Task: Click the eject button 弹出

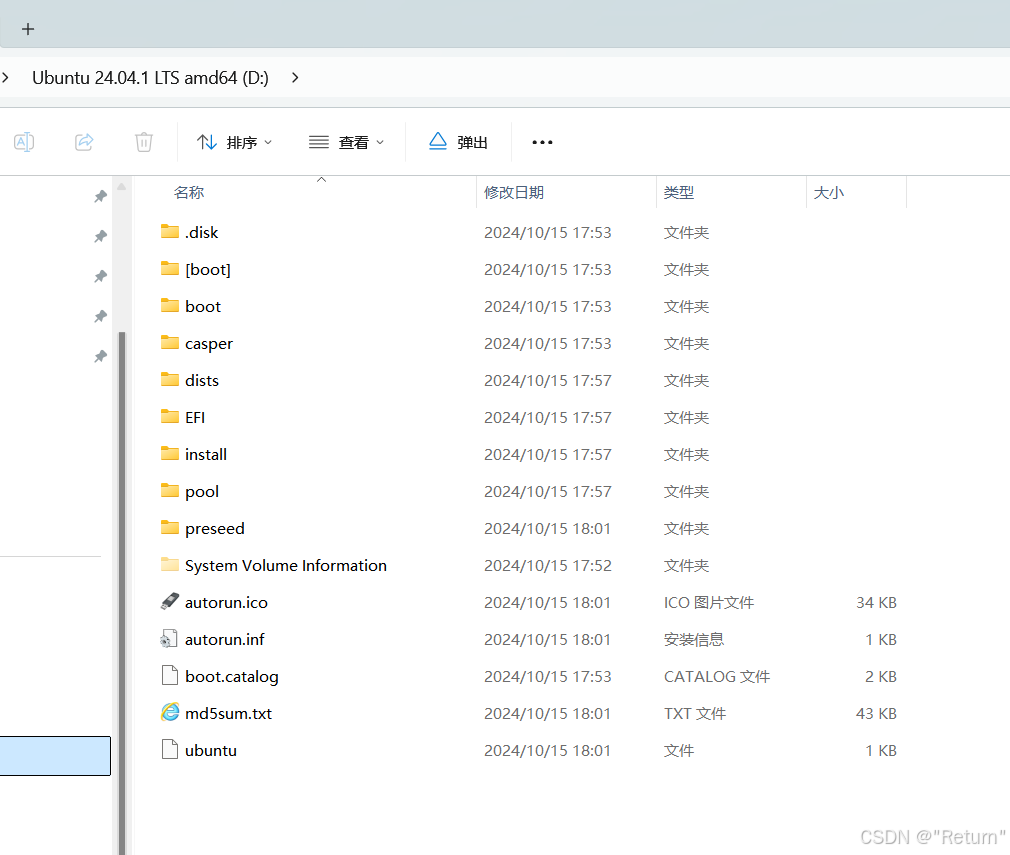Action: [458, 142]
